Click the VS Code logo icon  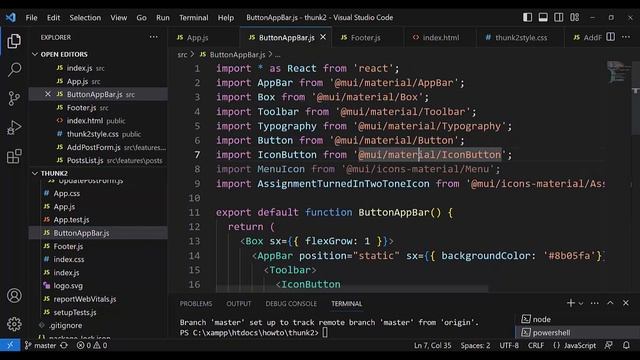pyautogui.click(x=11, y=18)
